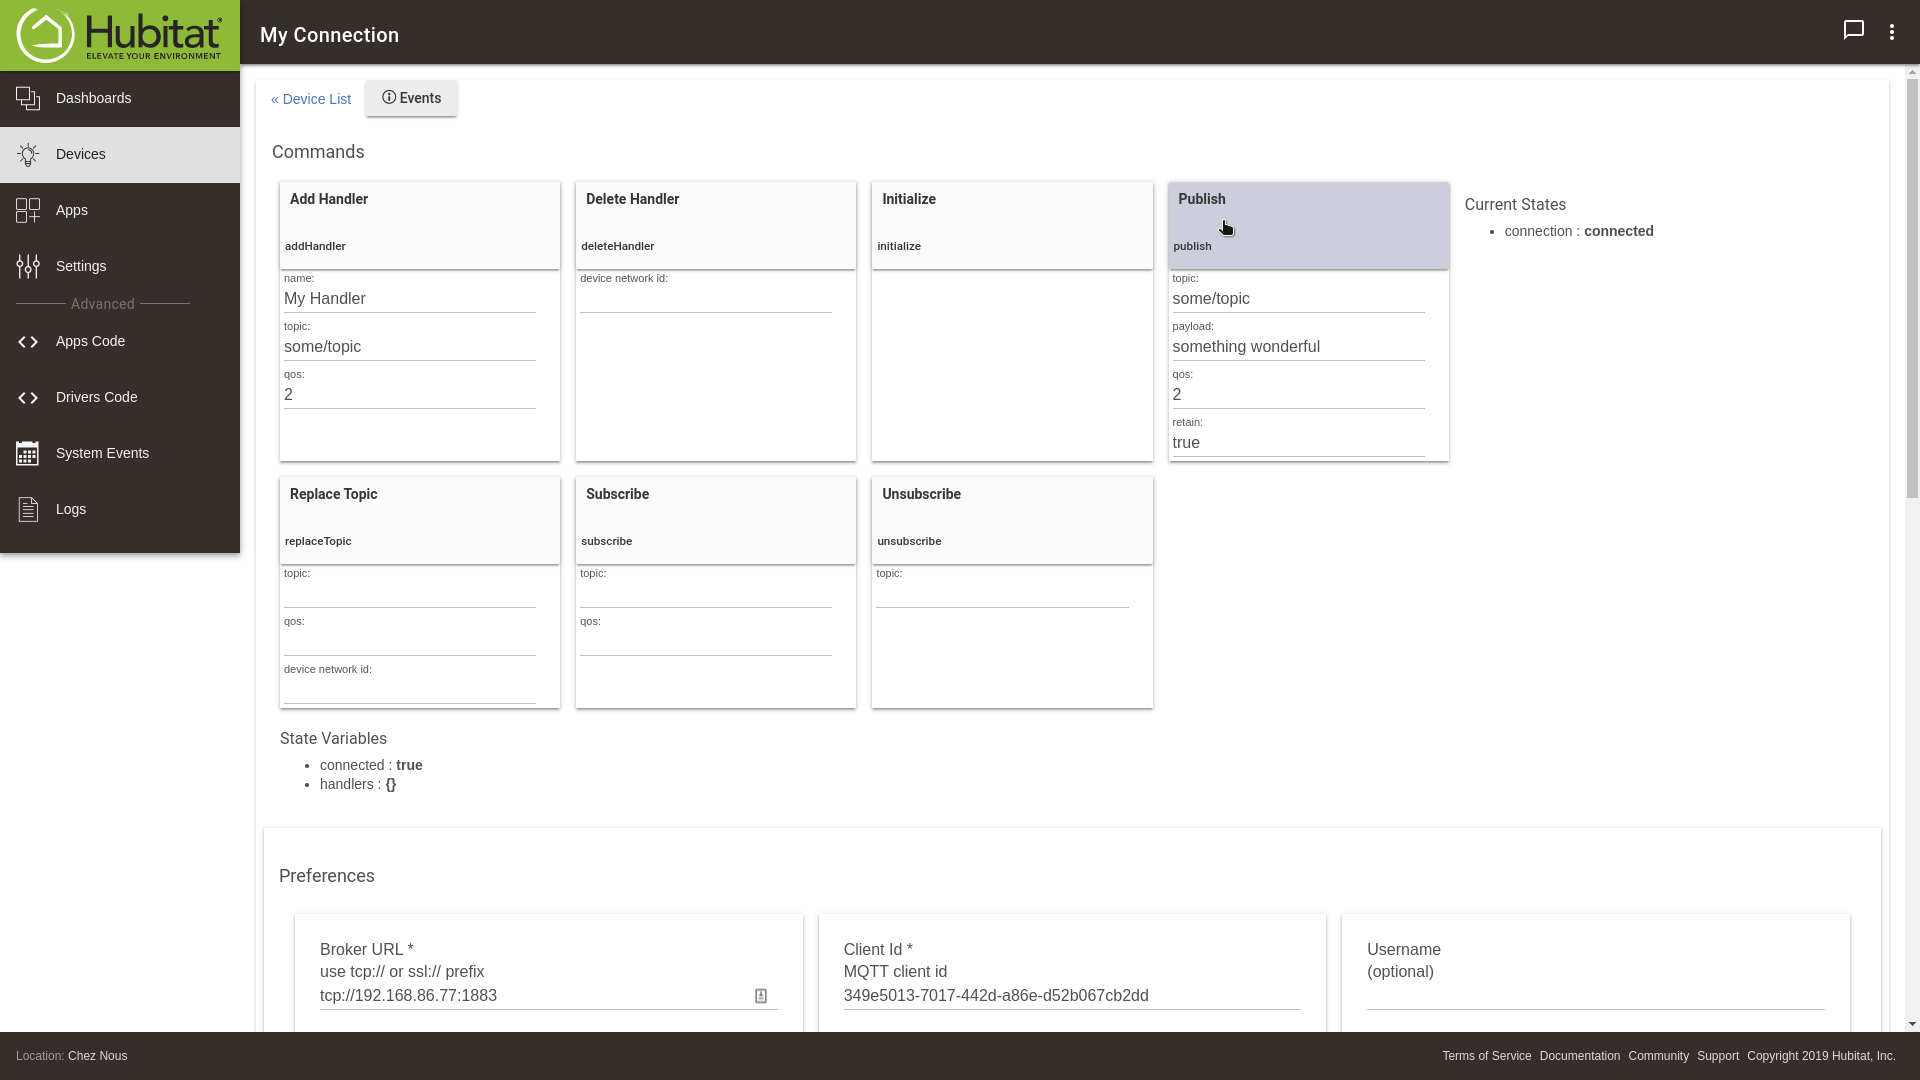Click the Apps grid icon in sidebar
Image resolution: width=1920 pixels, height=1080 pixels.
pos(28,210)
